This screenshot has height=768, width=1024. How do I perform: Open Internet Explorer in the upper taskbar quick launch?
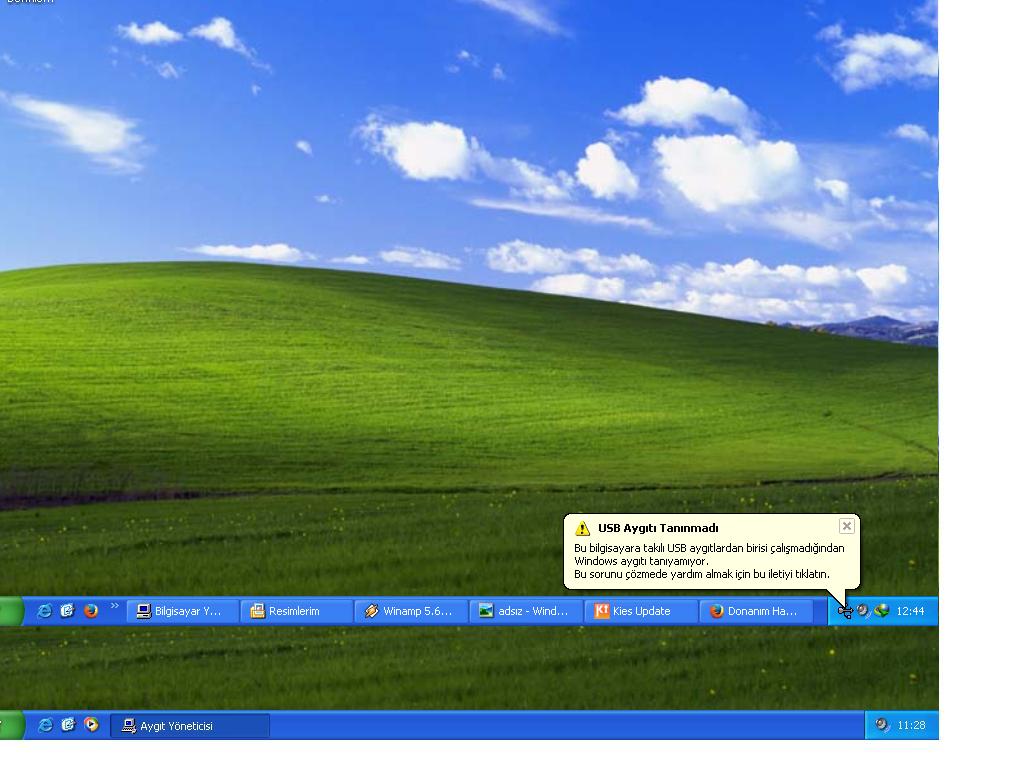click(x=44, y=611)
